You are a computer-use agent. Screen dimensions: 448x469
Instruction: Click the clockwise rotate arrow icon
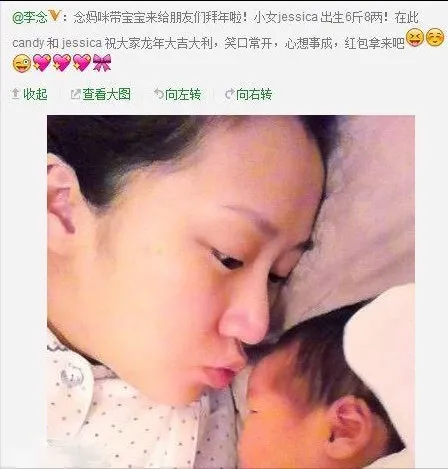coord(230,94)
